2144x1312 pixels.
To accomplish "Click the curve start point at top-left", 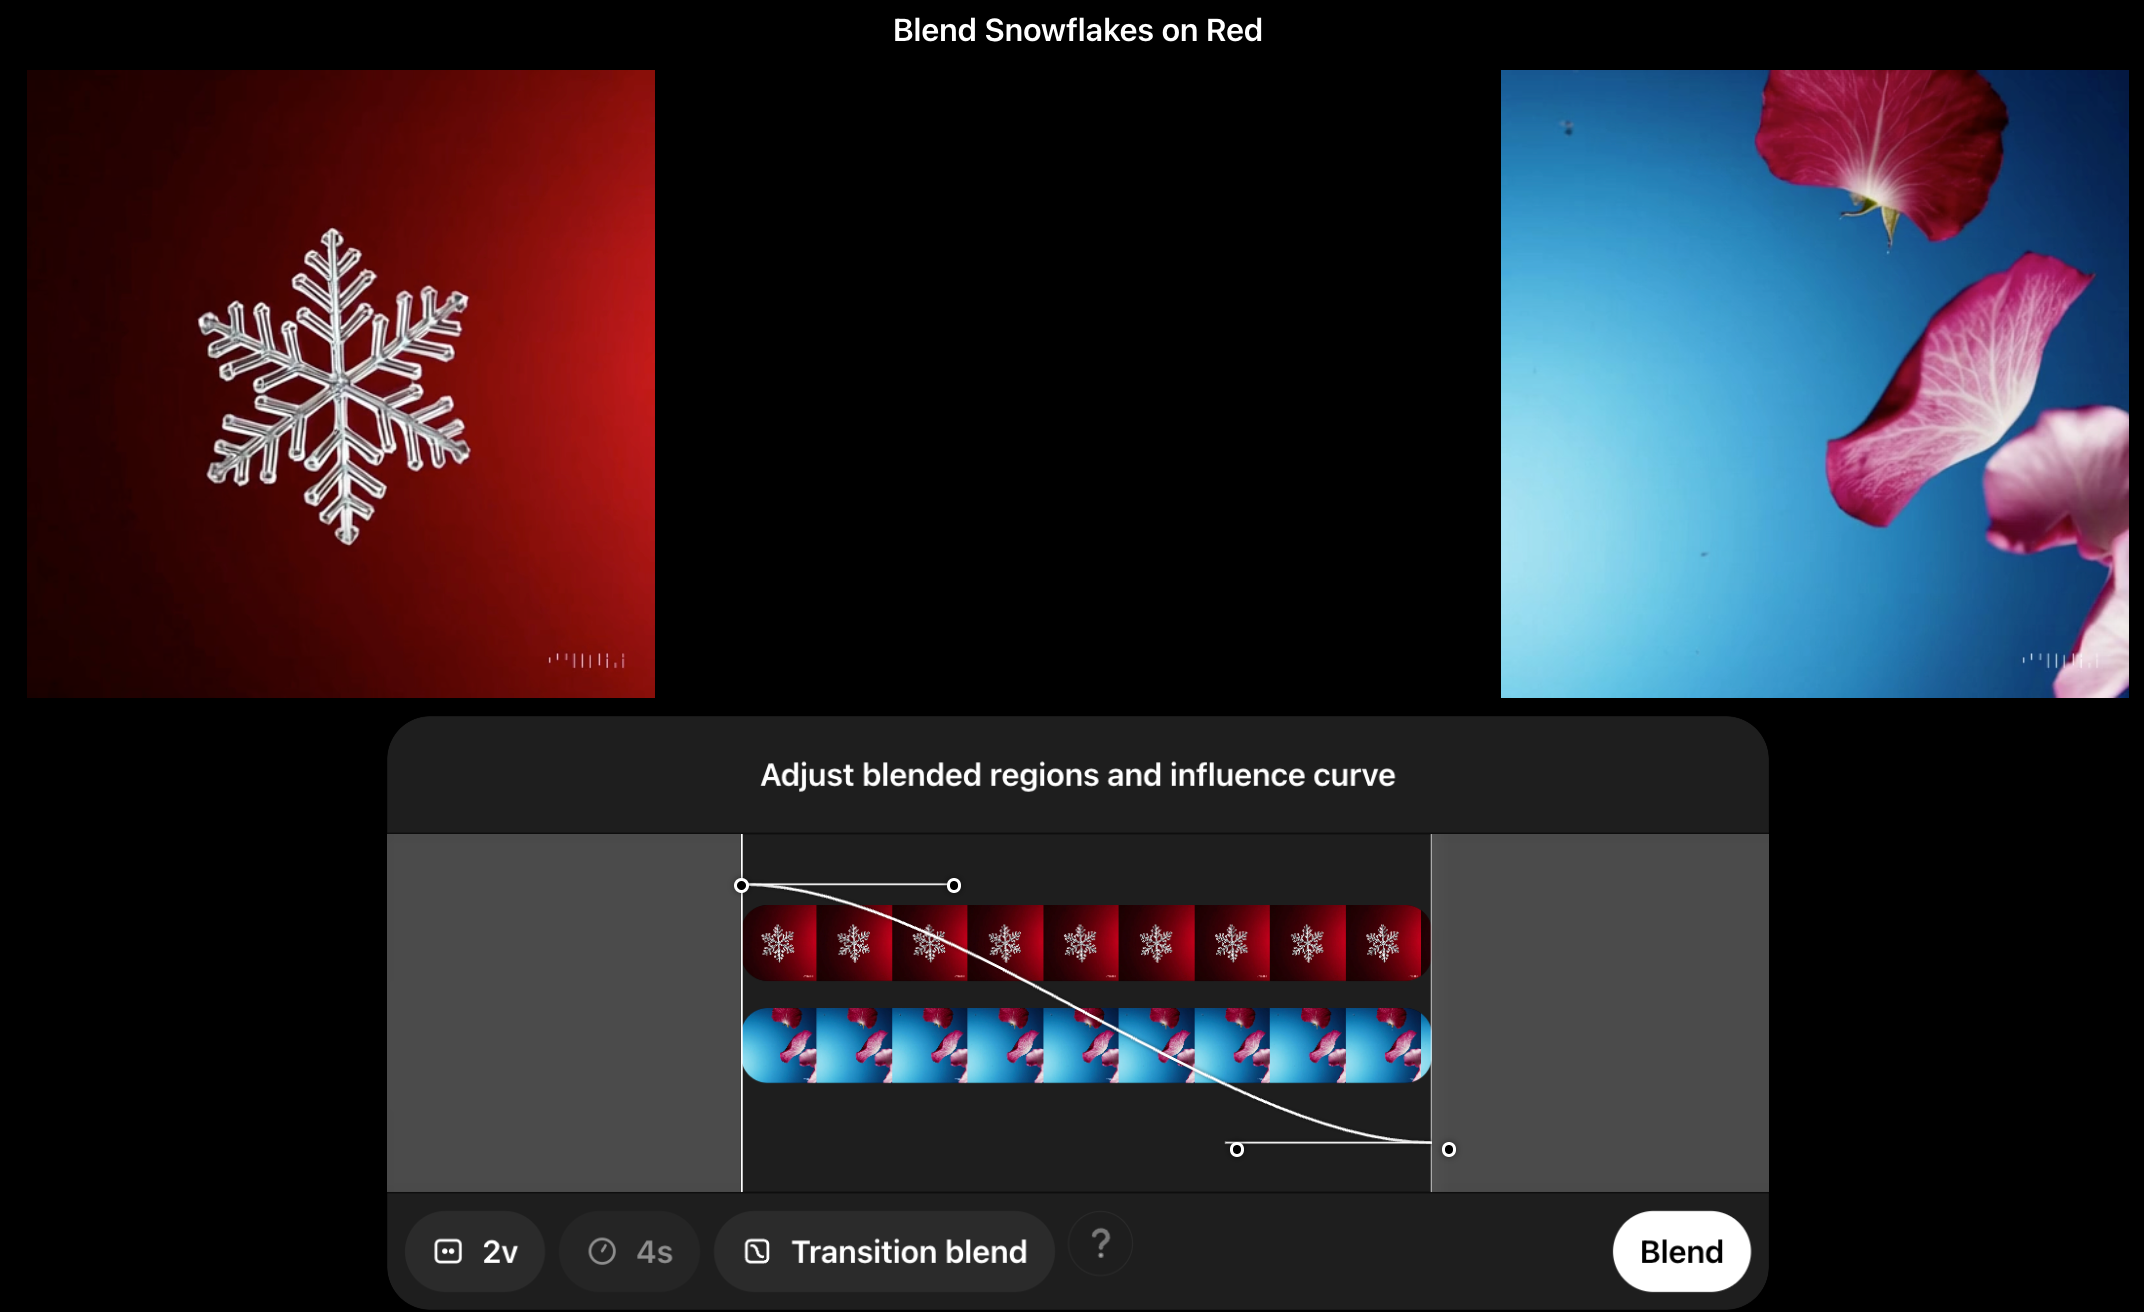I will 741,885.
